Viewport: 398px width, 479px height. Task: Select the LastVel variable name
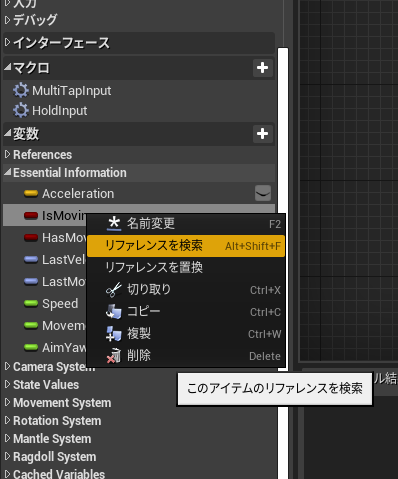[x=64, y=260]
